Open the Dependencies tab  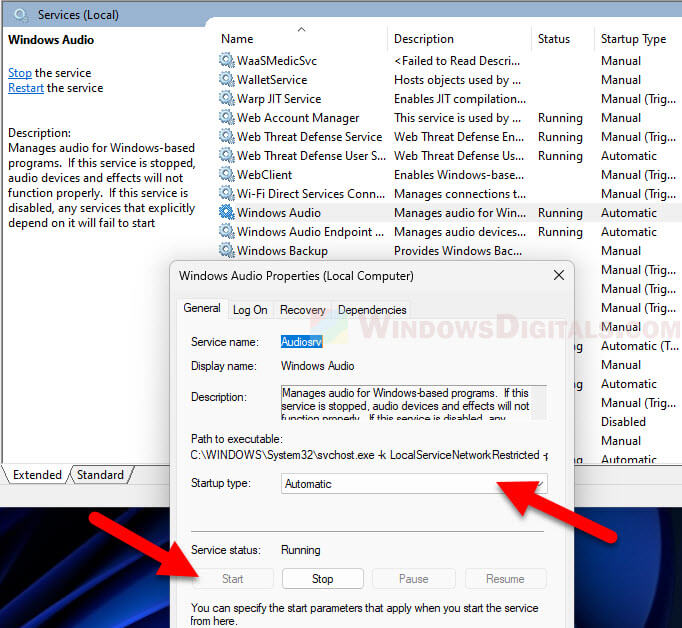click(372, 310)
